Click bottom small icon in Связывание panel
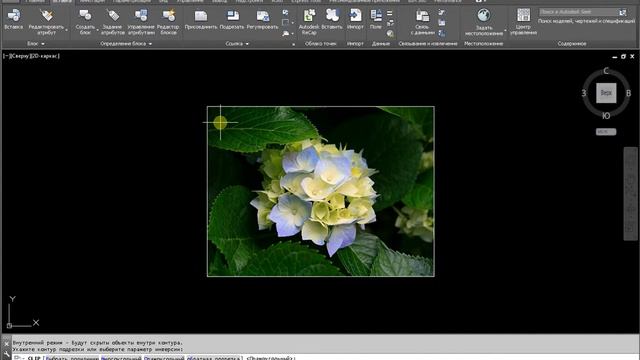Viewport: 640px width, 360px height. [442, 33]
